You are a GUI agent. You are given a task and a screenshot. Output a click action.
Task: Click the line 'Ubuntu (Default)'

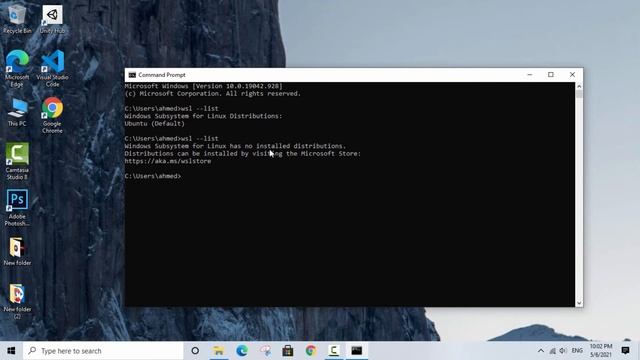pyautogui.click(x=155, y=124)
